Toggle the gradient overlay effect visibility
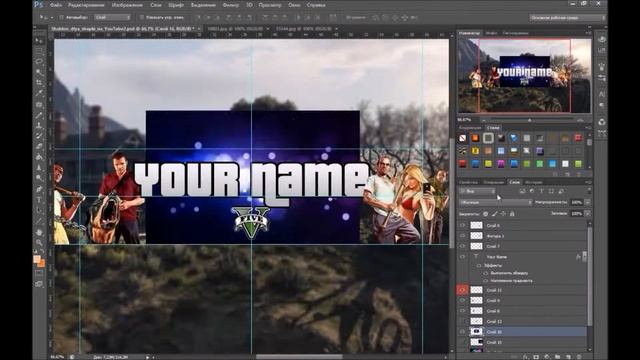 click(486, 281)
